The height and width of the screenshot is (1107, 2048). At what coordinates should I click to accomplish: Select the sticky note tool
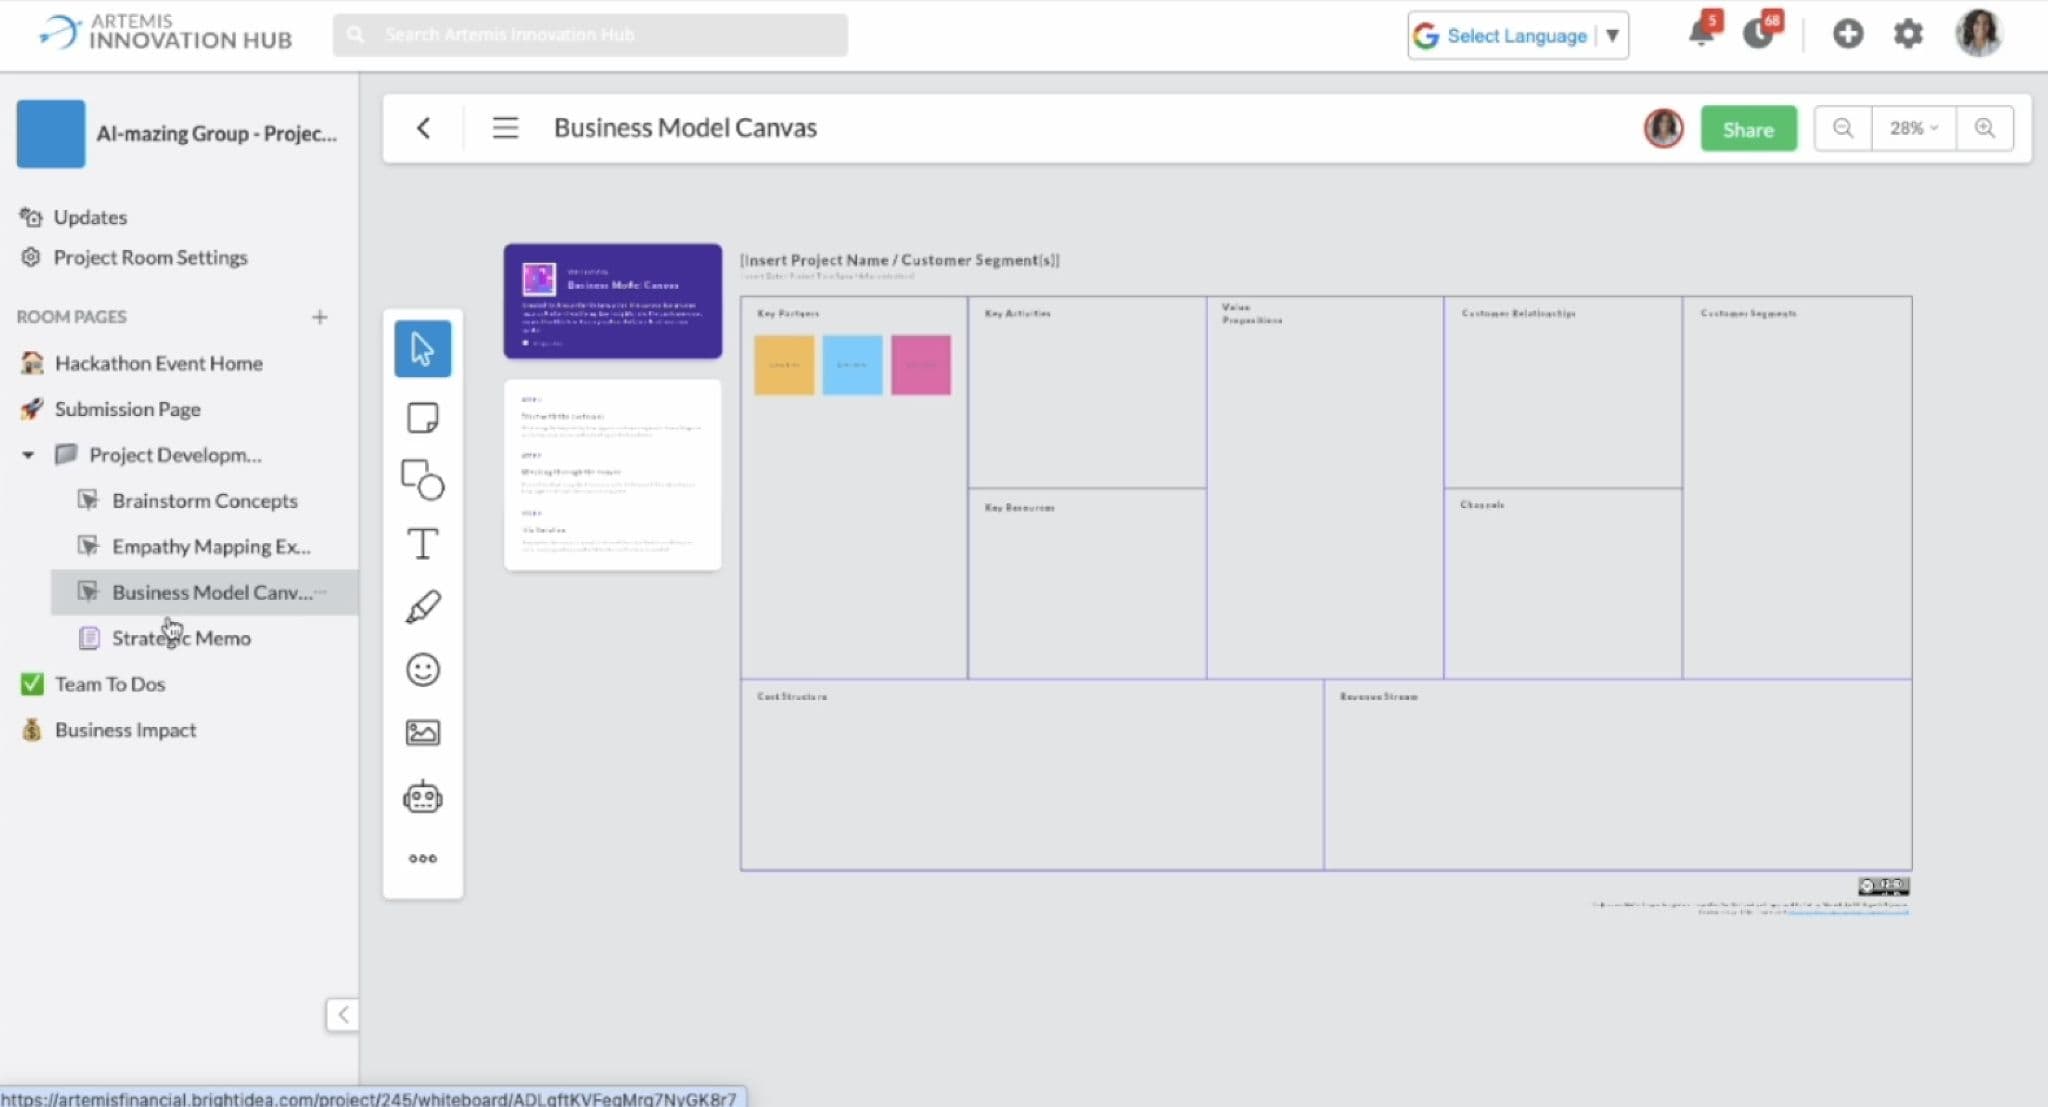(x=422, y=417)
